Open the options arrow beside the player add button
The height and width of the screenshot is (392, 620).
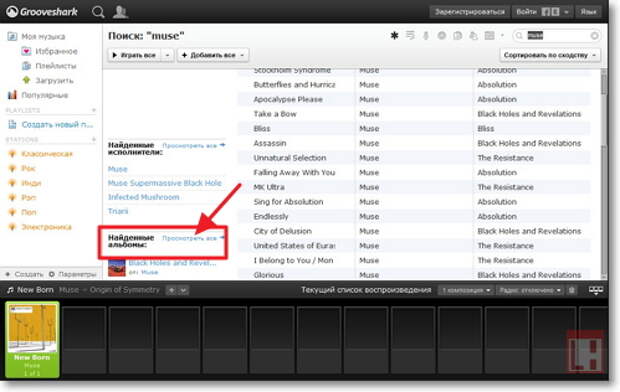(x=183, y=290)
